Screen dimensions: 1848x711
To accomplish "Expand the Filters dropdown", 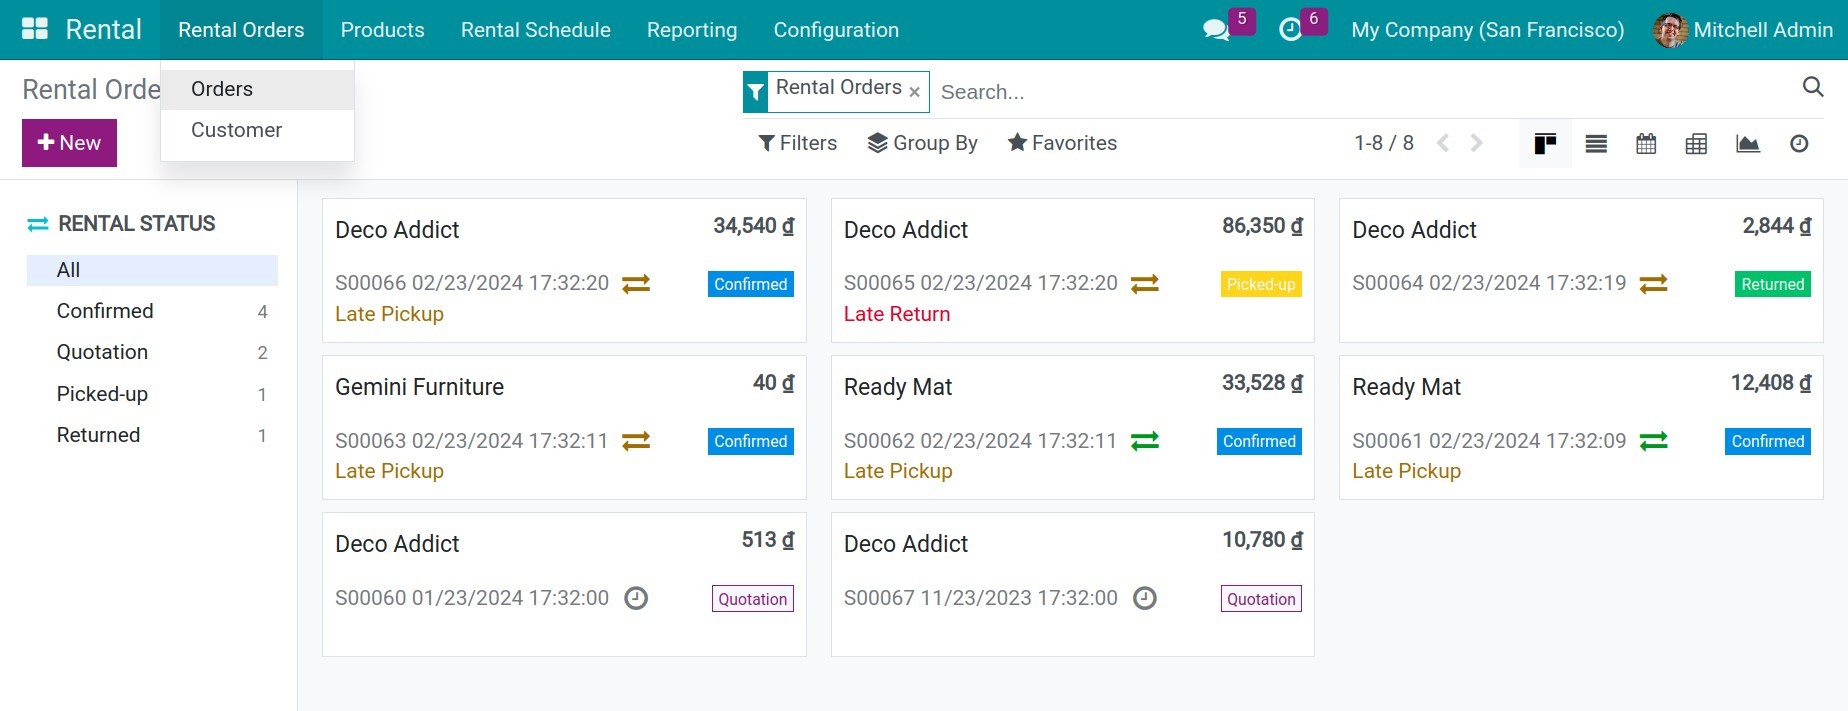I will pyautogui.click(x=798, y=143).
